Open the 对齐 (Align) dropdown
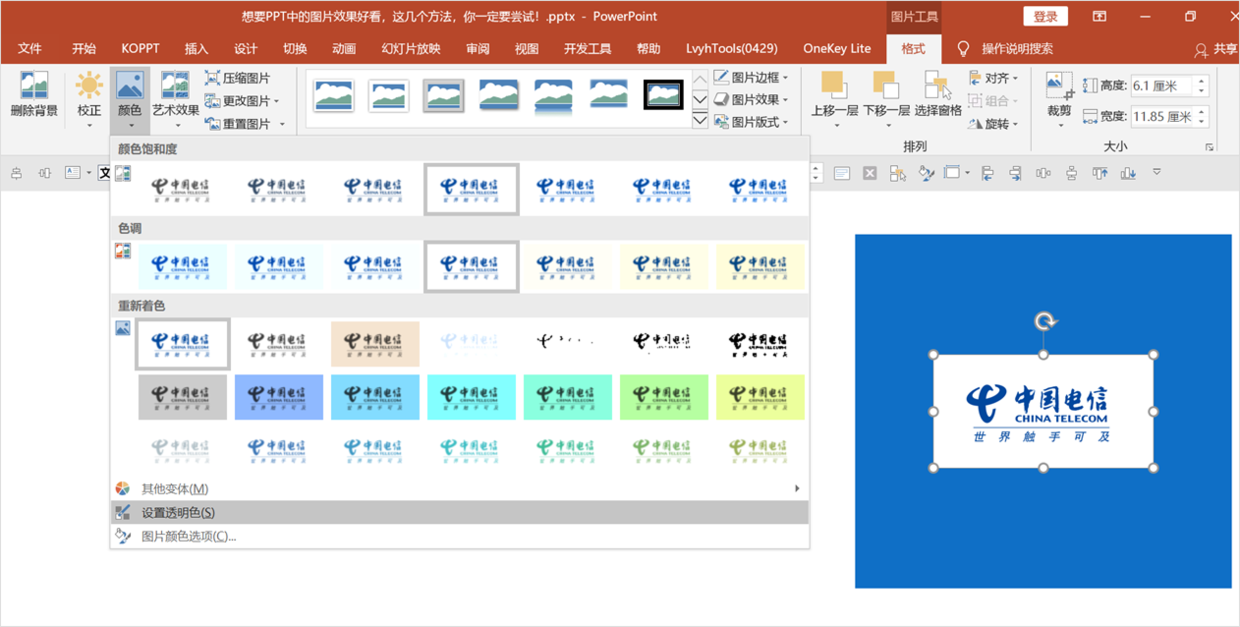 pyautogui.click(x=994, y=78)
